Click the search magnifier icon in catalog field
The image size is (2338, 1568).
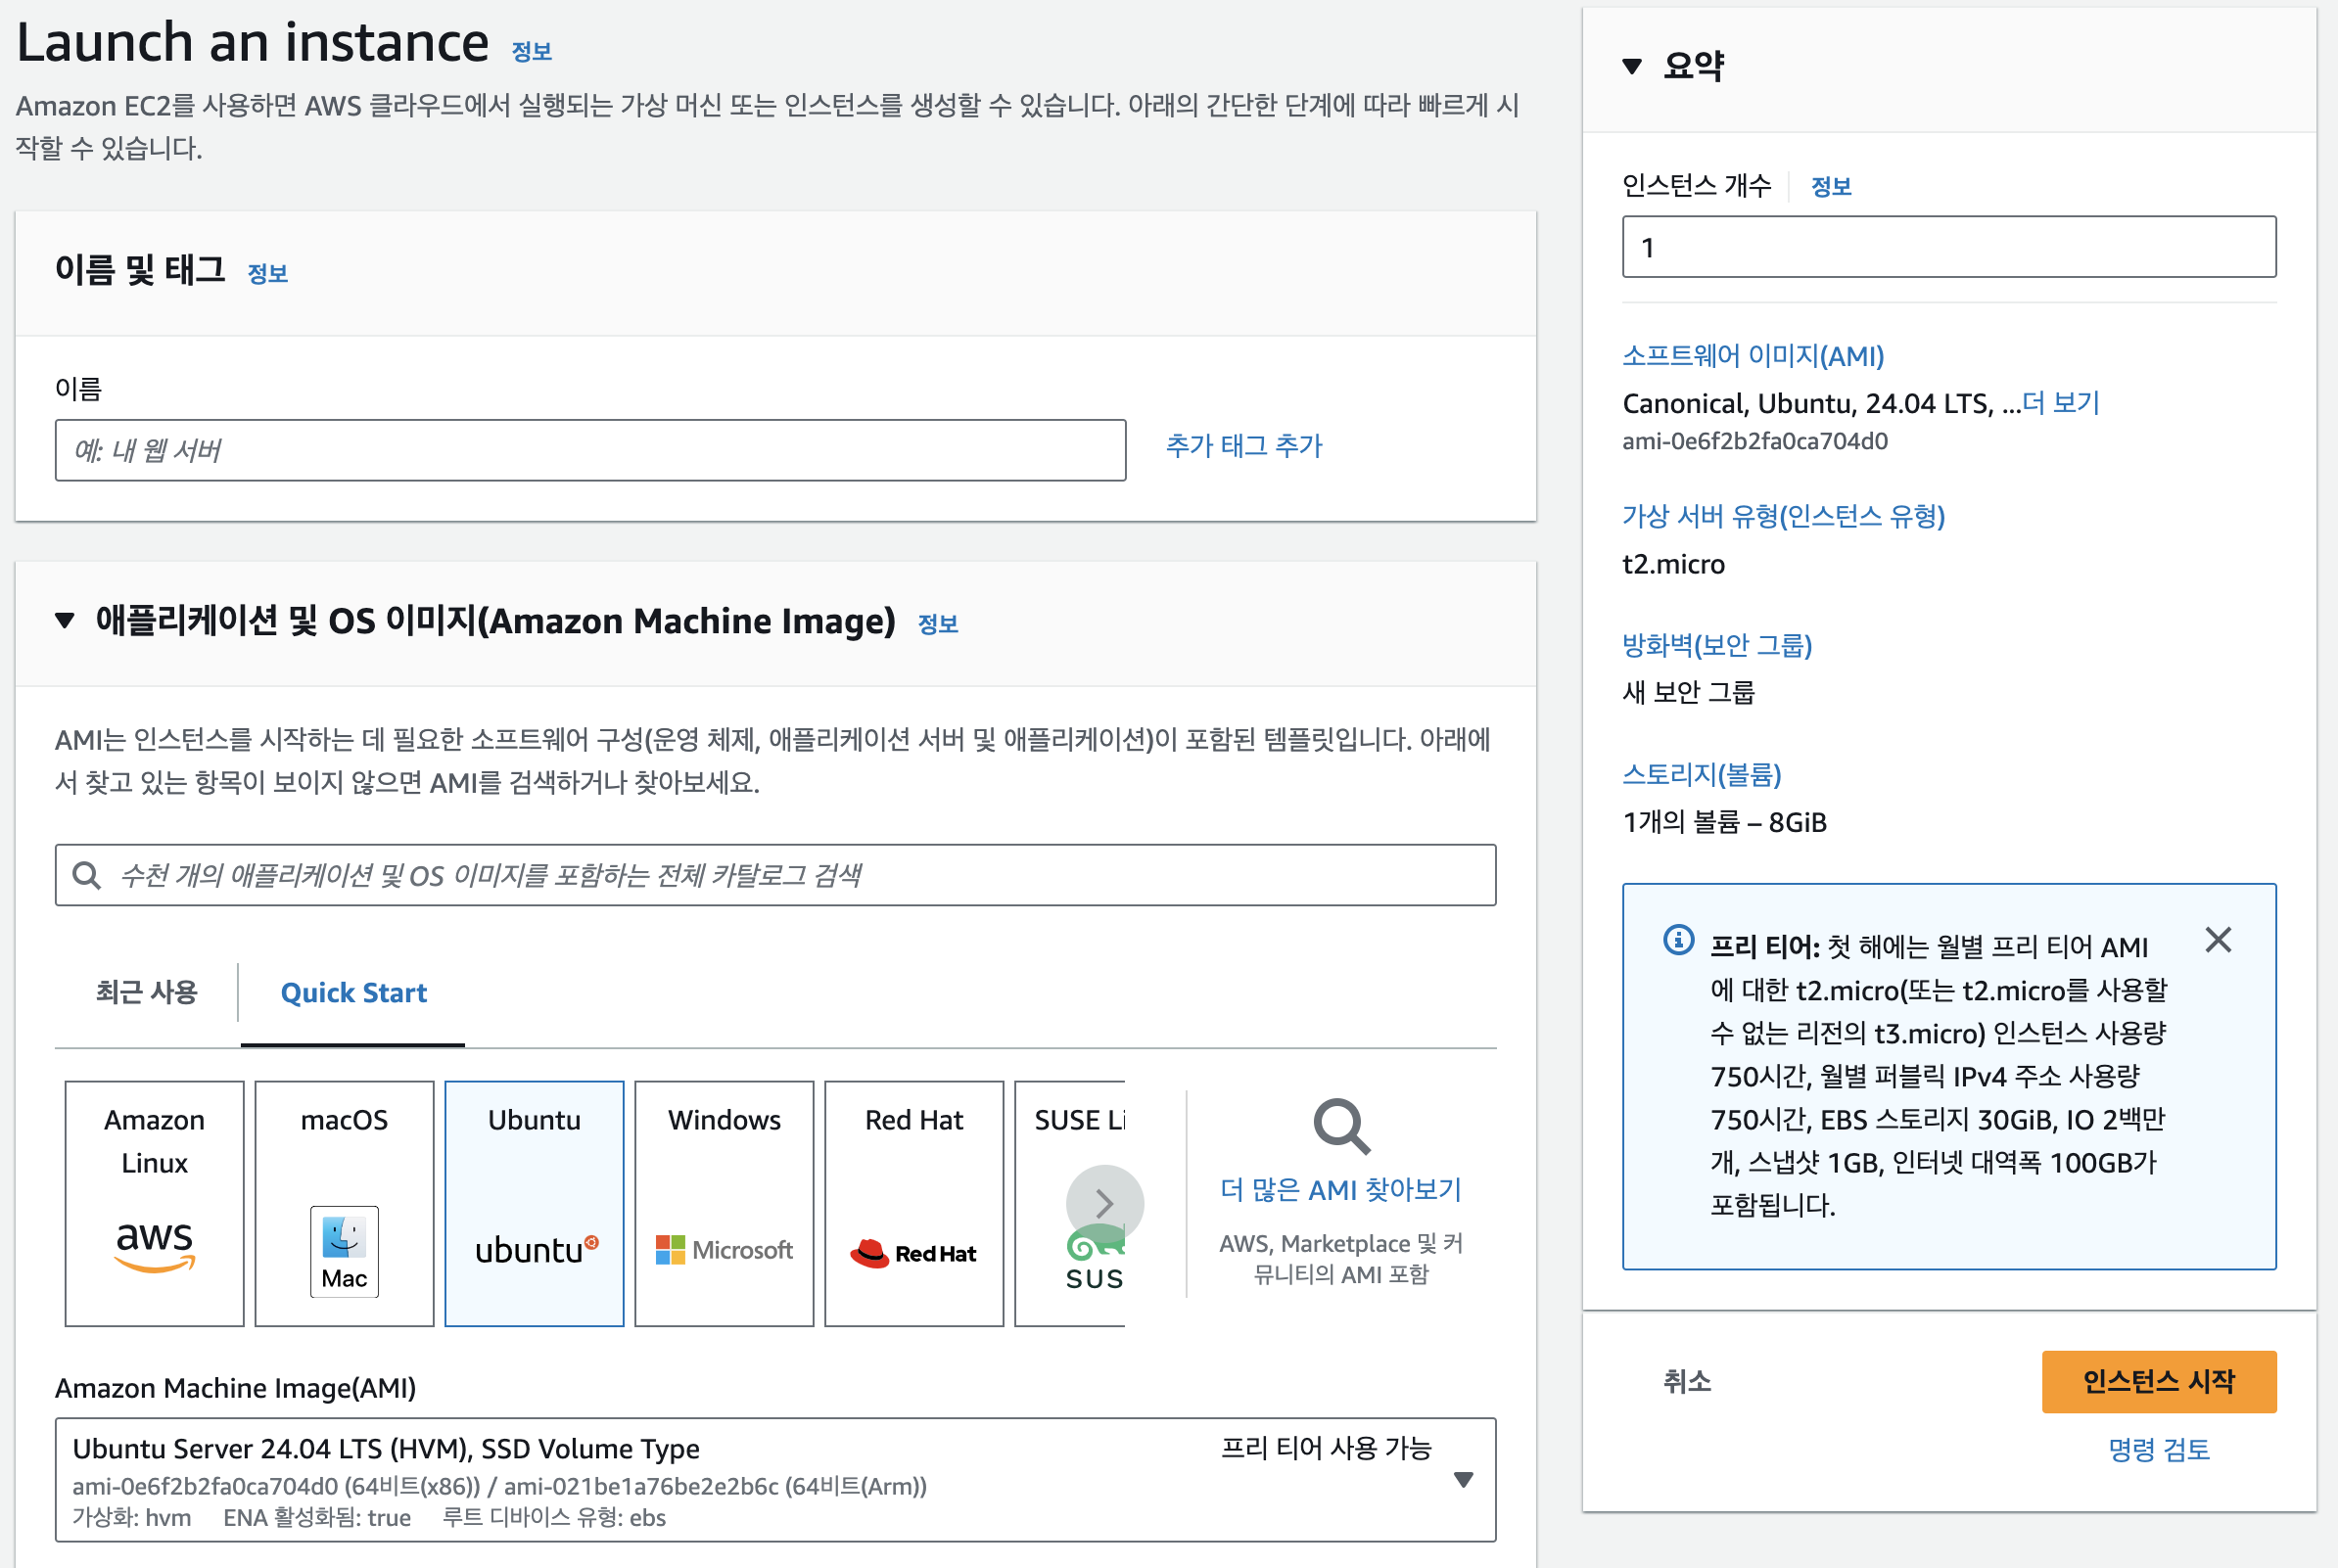(x=87, y=876)
